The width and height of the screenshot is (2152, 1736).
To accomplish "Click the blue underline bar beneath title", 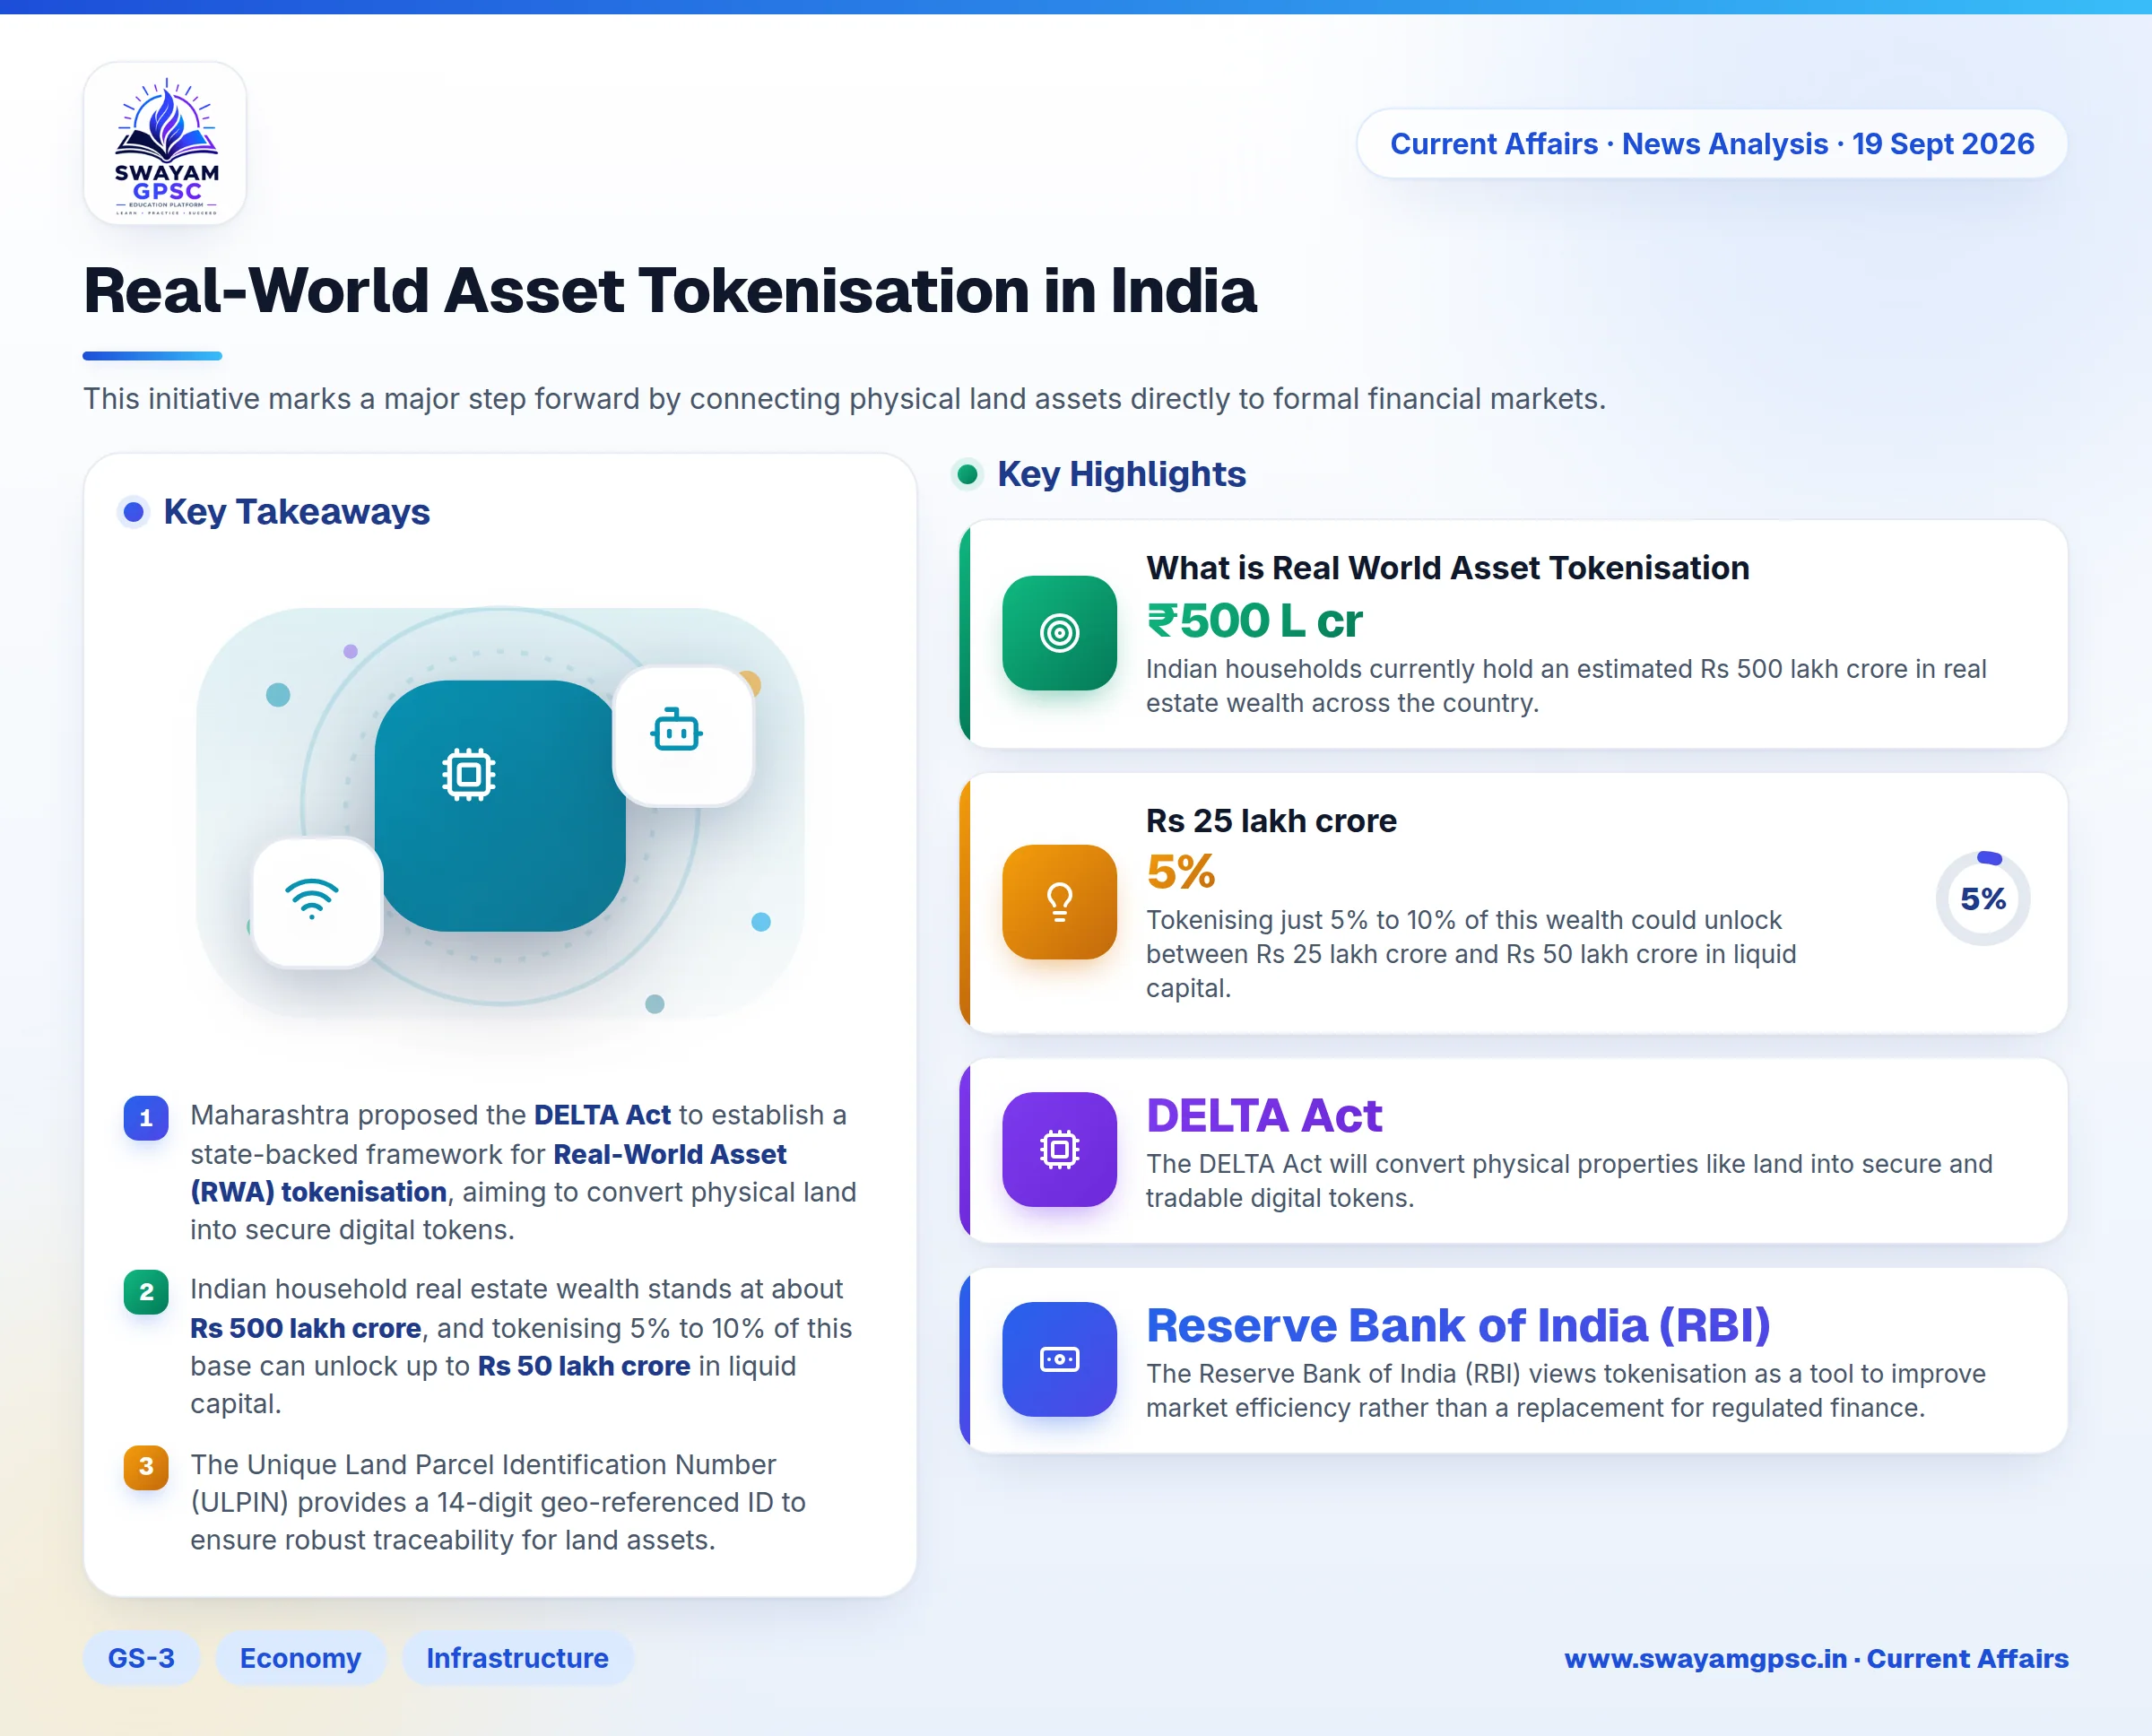I will pos(152,356).
